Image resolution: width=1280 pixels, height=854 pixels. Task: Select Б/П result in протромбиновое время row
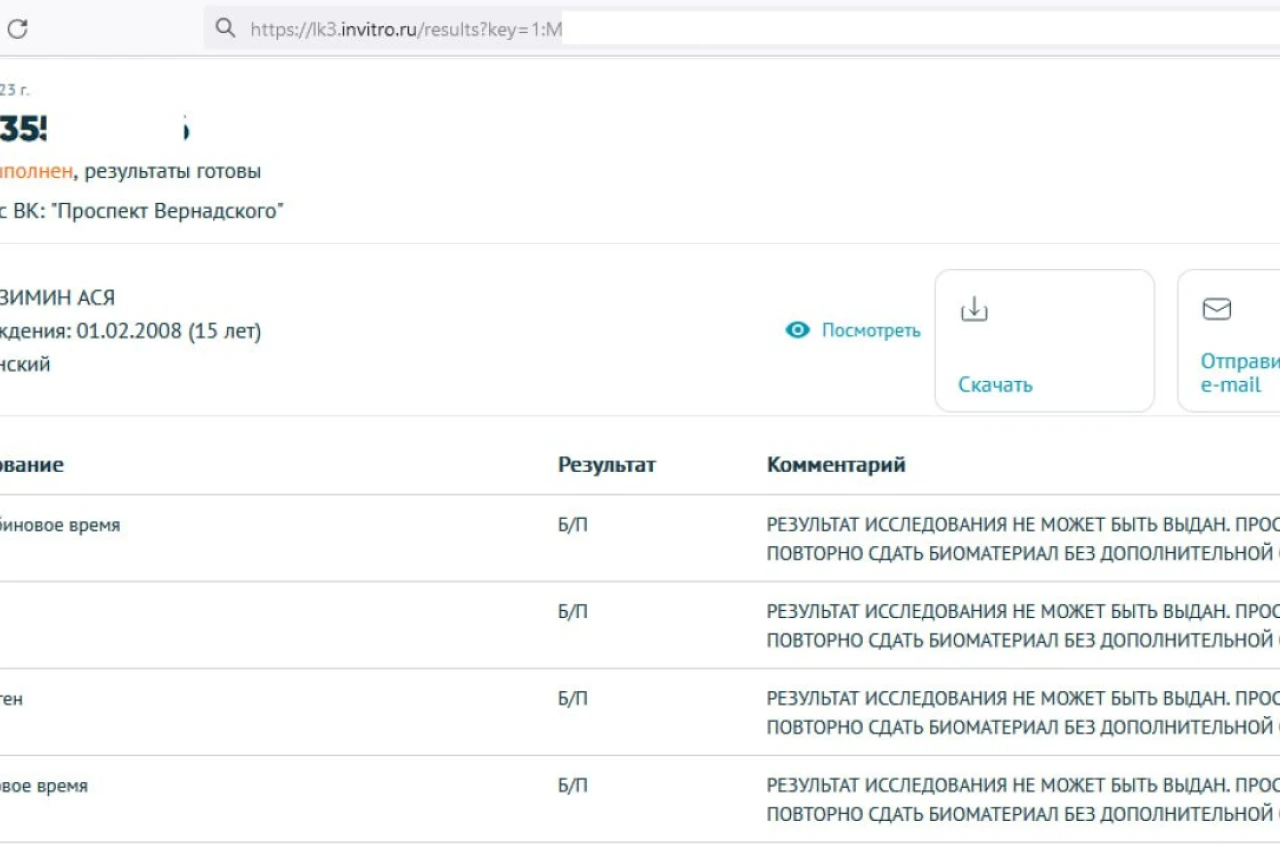pyautogui.click(x=573, y=525)
